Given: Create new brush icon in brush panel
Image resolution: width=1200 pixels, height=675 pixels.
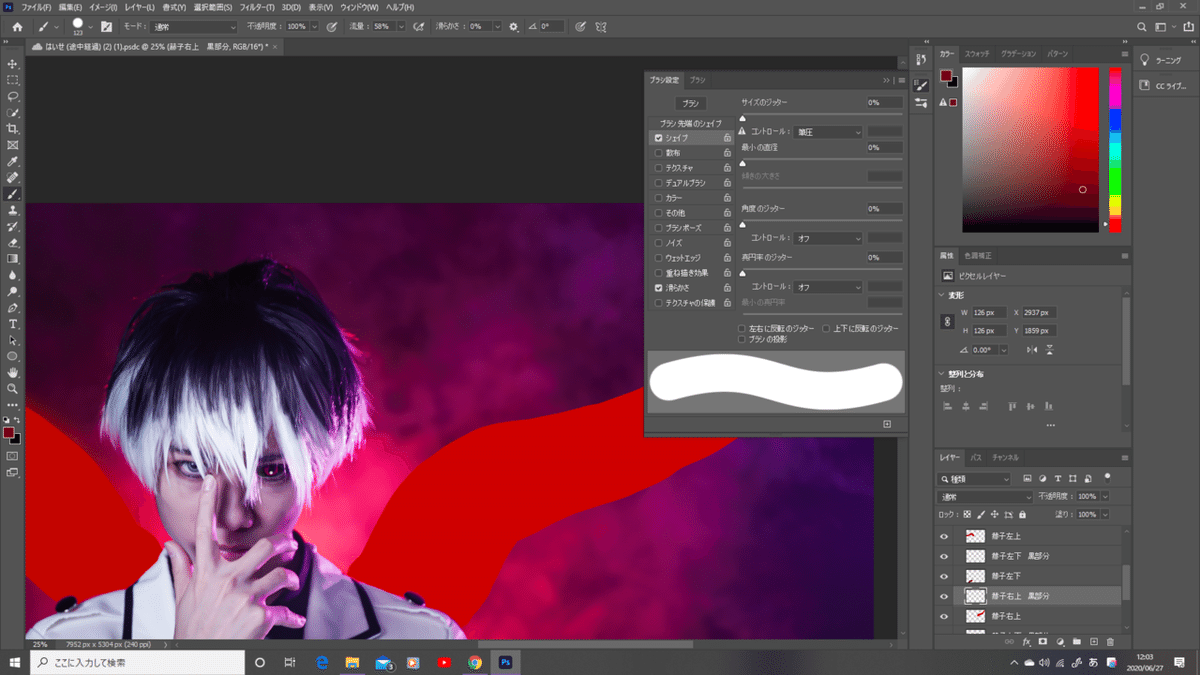Looking at the screenshot, I should (x=887, y=424).
